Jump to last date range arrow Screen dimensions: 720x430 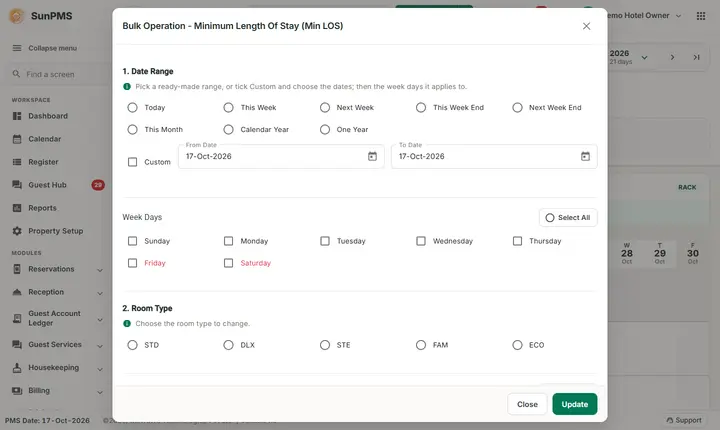(697, 57)
